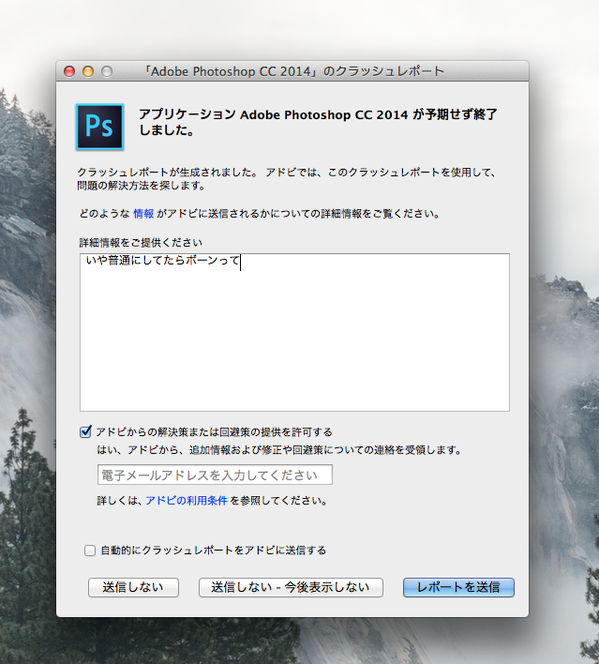Uncheck アドビからの解決策または回避策の提供を許可する checkbox
Viewport: 599px width, 664px height.
(x=86, y=432)
